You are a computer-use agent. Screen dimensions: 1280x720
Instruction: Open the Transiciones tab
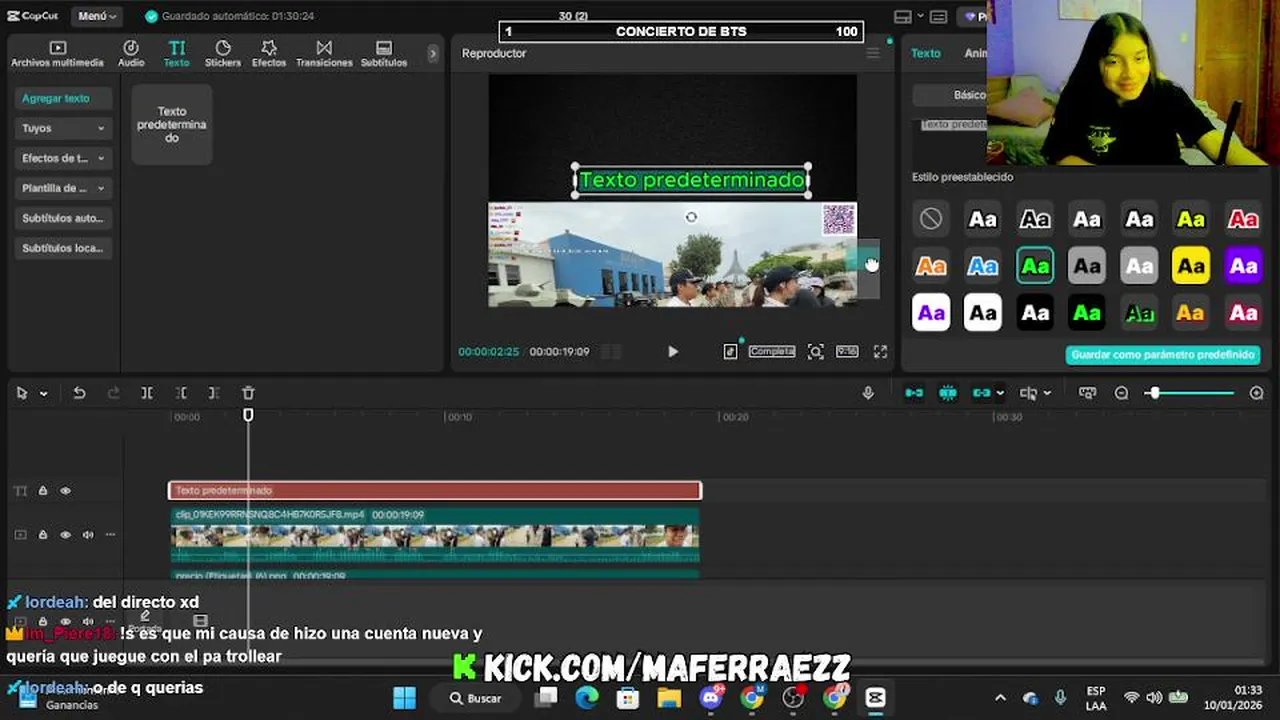click(324, 54)
